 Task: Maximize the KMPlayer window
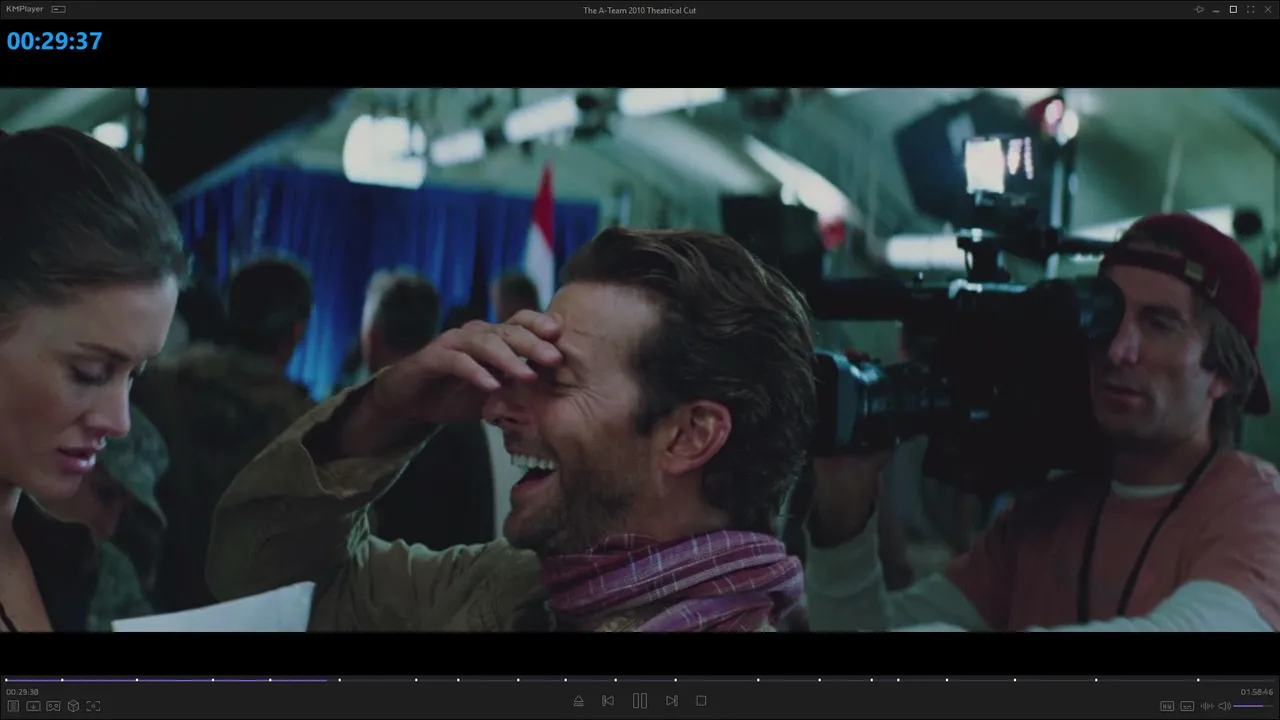coord(1233,9)
